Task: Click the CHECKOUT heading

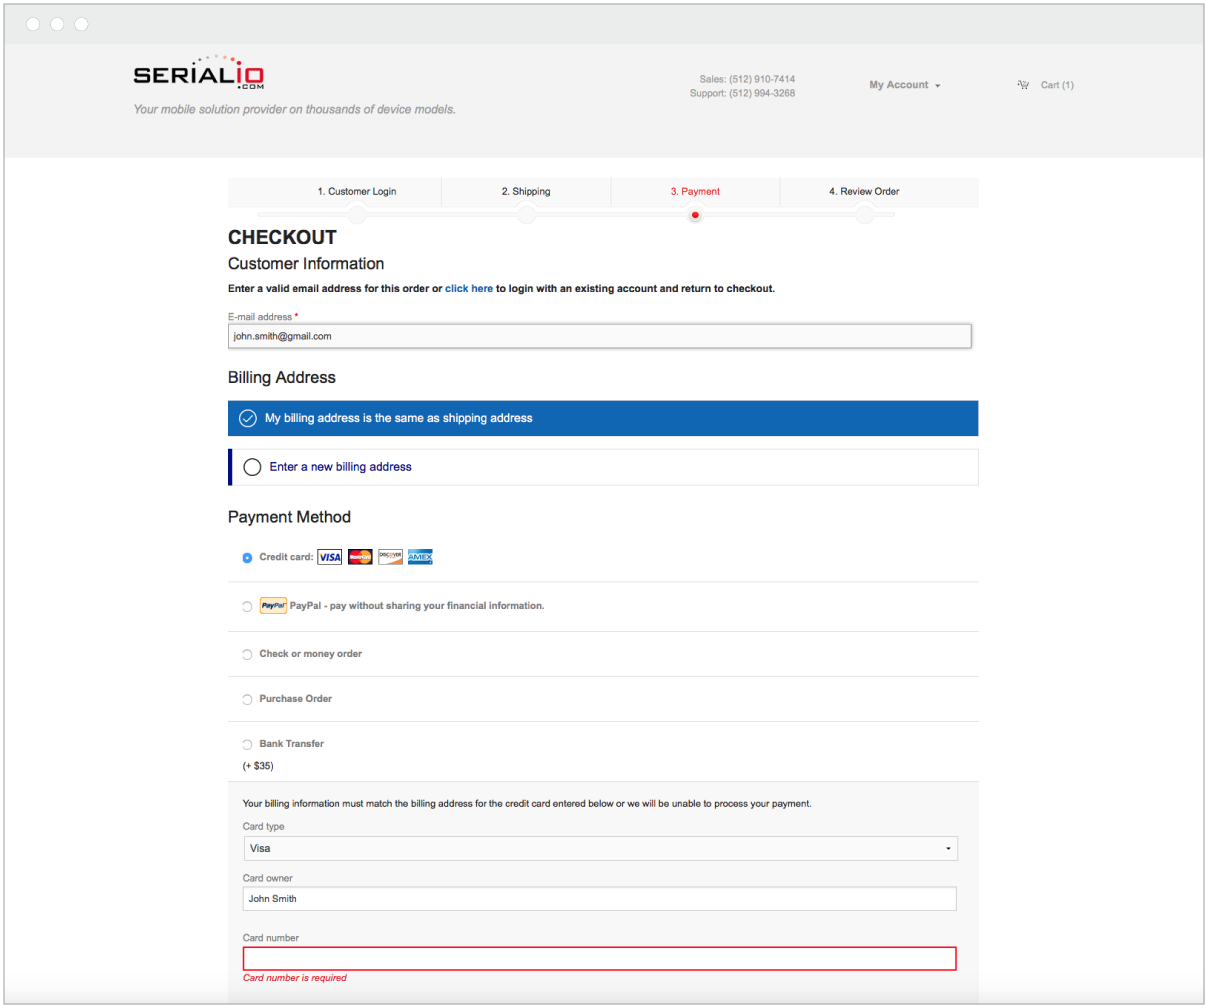Action: pos(282,237)
